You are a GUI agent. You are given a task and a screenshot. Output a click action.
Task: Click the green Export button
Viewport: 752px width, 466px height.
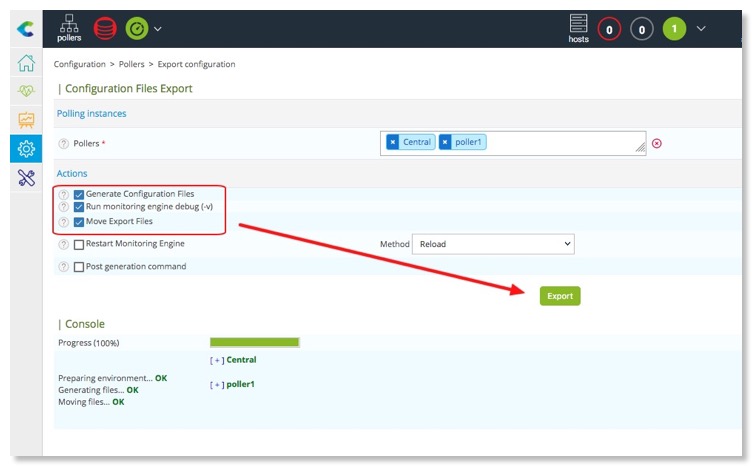[560, 296]
